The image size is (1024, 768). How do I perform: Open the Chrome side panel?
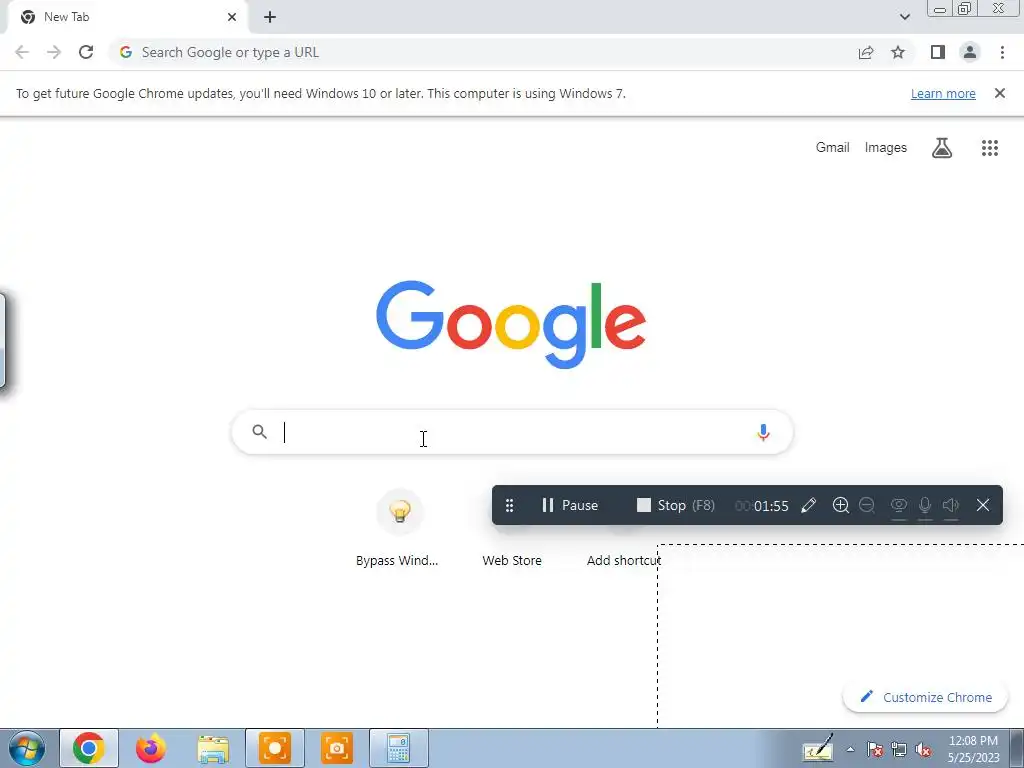[x=938, y=52]
